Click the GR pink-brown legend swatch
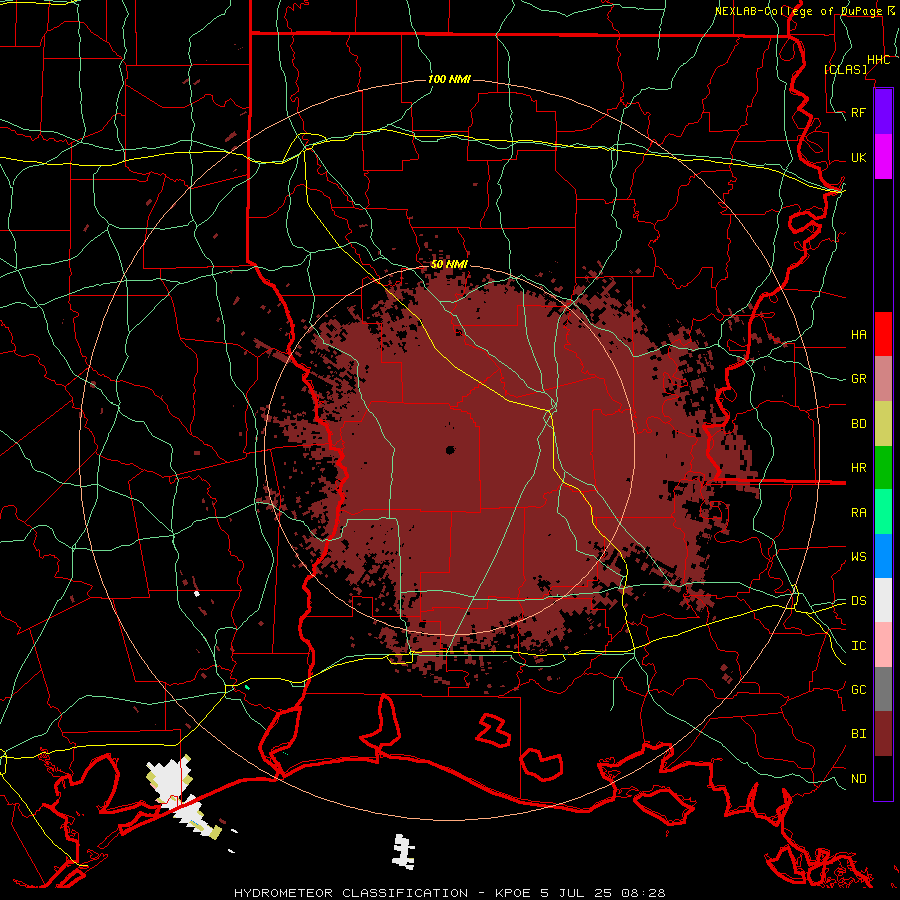 tap(883, 379)
